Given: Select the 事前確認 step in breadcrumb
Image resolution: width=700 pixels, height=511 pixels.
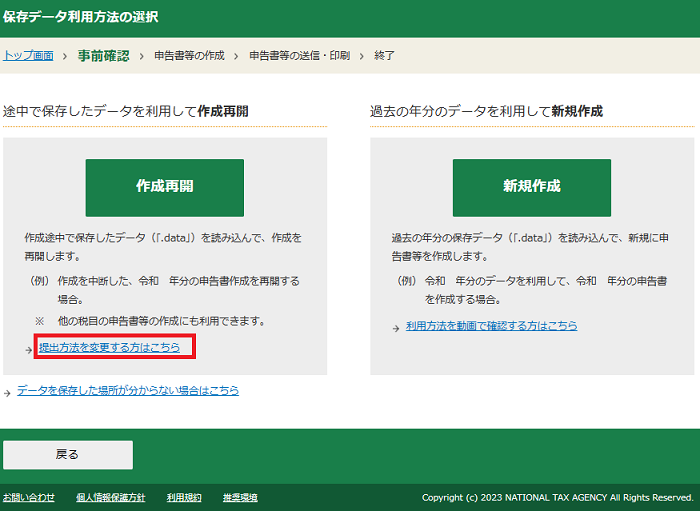Looking at the screenshot, I should click(103, 55).
